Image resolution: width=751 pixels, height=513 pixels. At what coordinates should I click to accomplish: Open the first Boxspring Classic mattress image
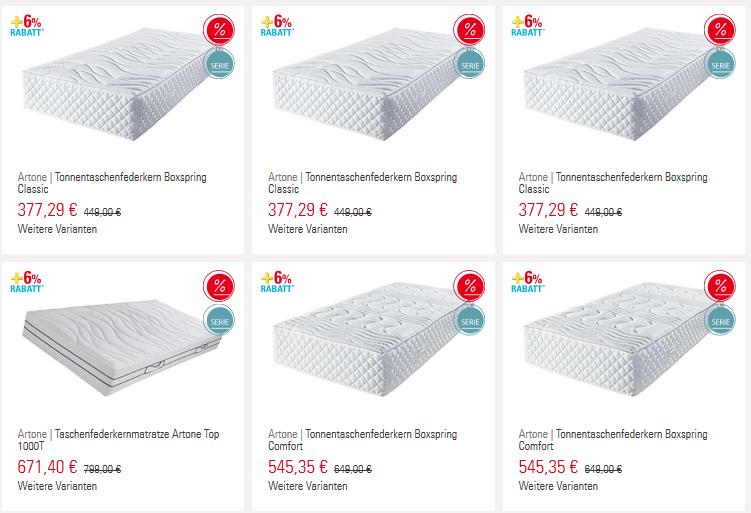click(x=117, y=85)
